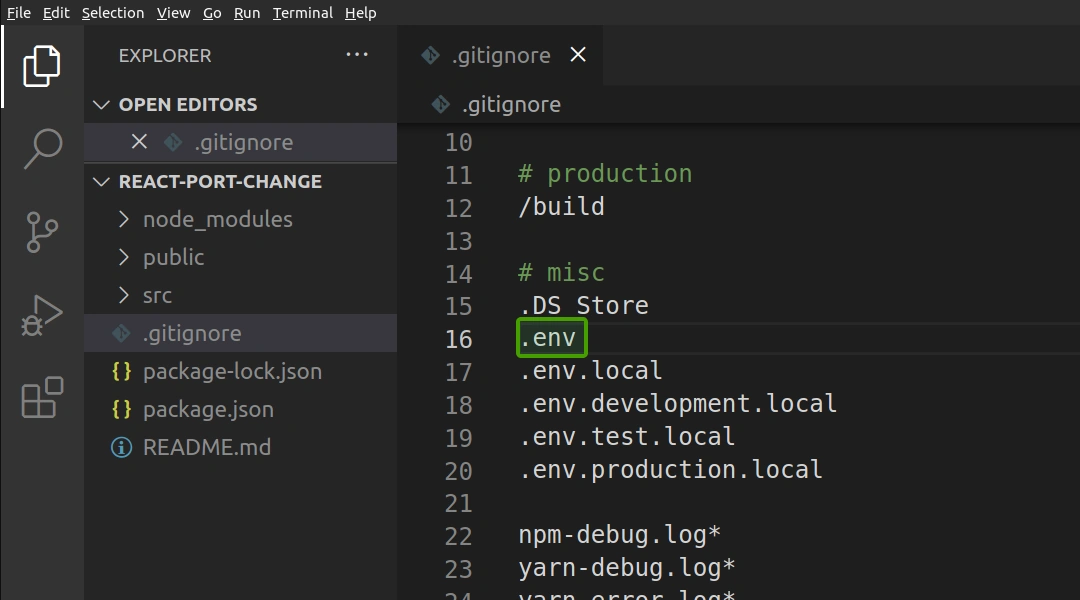This screenshot has height=600, width=1080.
Task: Place cursor on '# production' comment line
Action: (x=605, y=174)
